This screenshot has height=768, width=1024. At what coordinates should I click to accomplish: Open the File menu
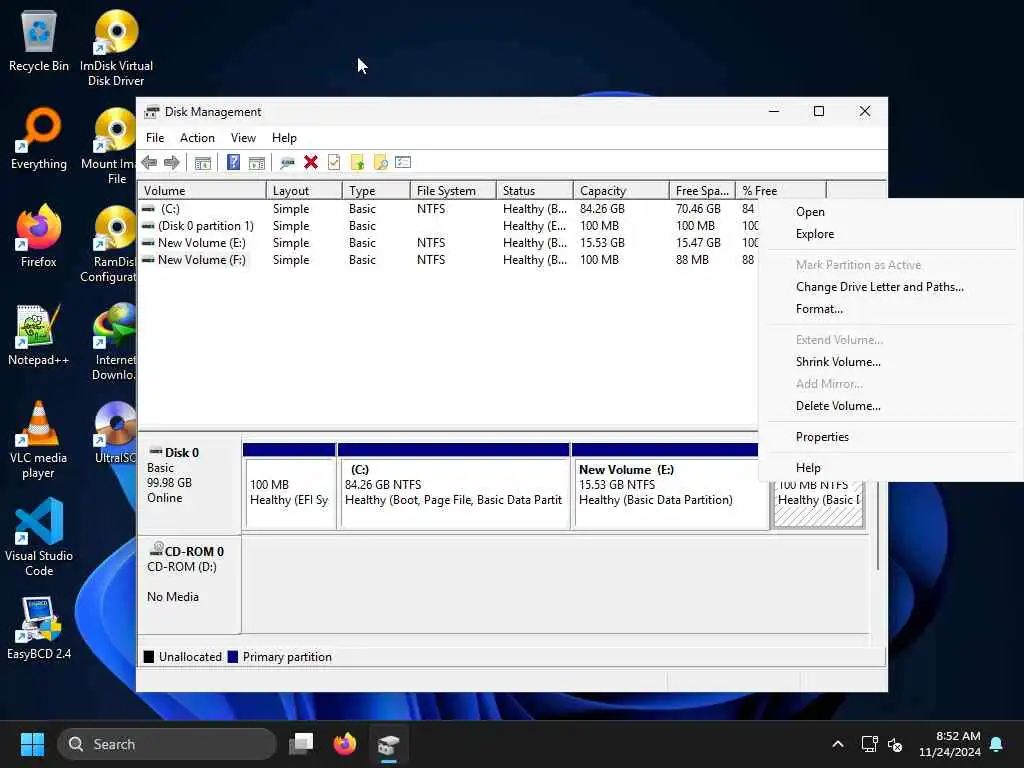point(155,138)
